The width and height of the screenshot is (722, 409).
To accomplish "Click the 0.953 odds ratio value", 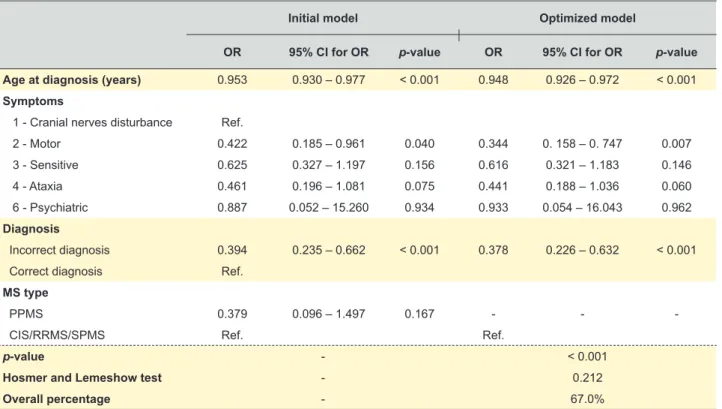I will tap(232, 80).
